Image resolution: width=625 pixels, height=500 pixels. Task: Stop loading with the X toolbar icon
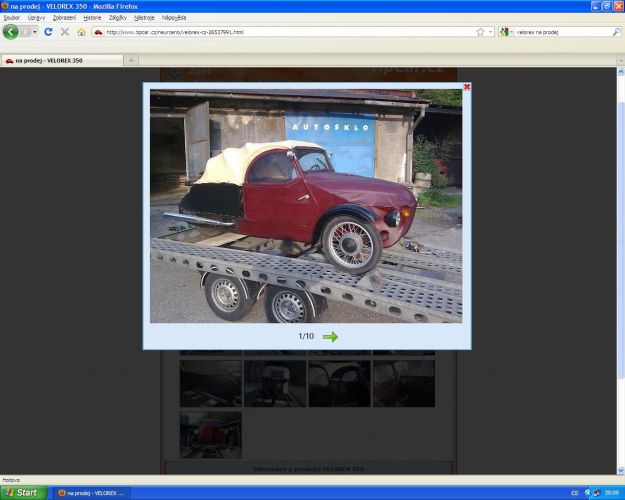coord(65,32)
